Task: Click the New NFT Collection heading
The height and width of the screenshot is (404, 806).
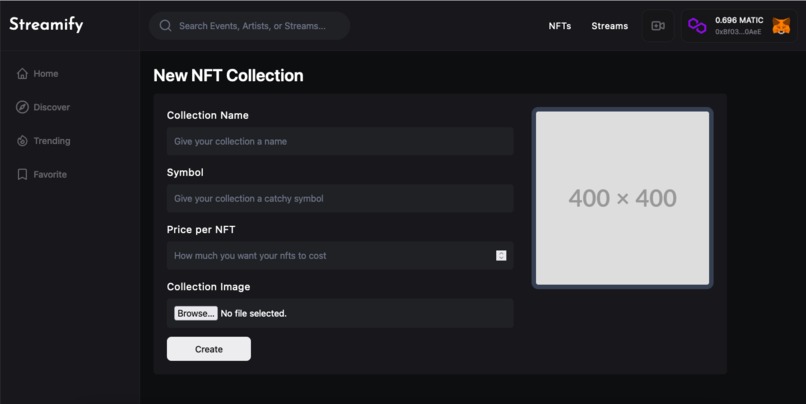Action: [228, 76]
